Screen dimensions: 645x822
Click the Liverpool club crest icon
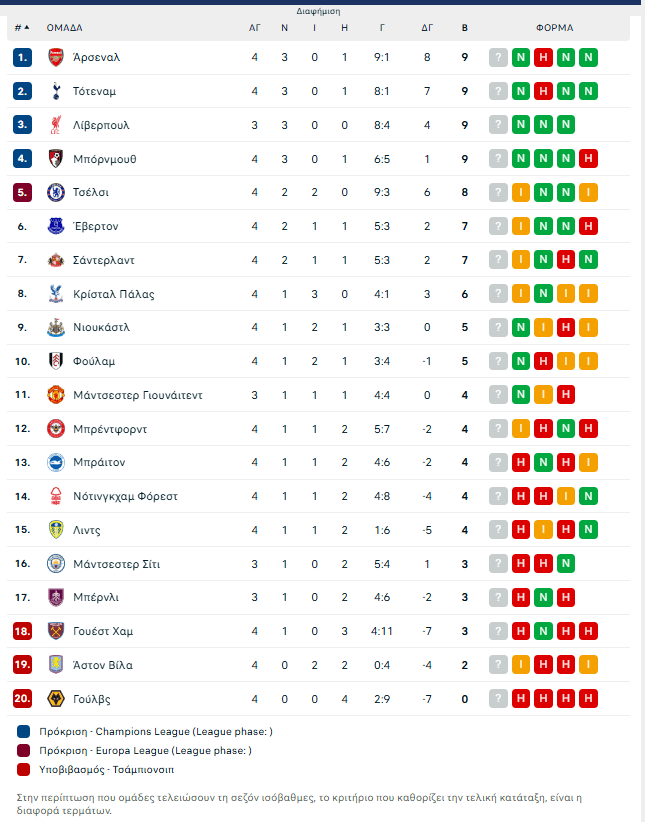tap(56, 125)
